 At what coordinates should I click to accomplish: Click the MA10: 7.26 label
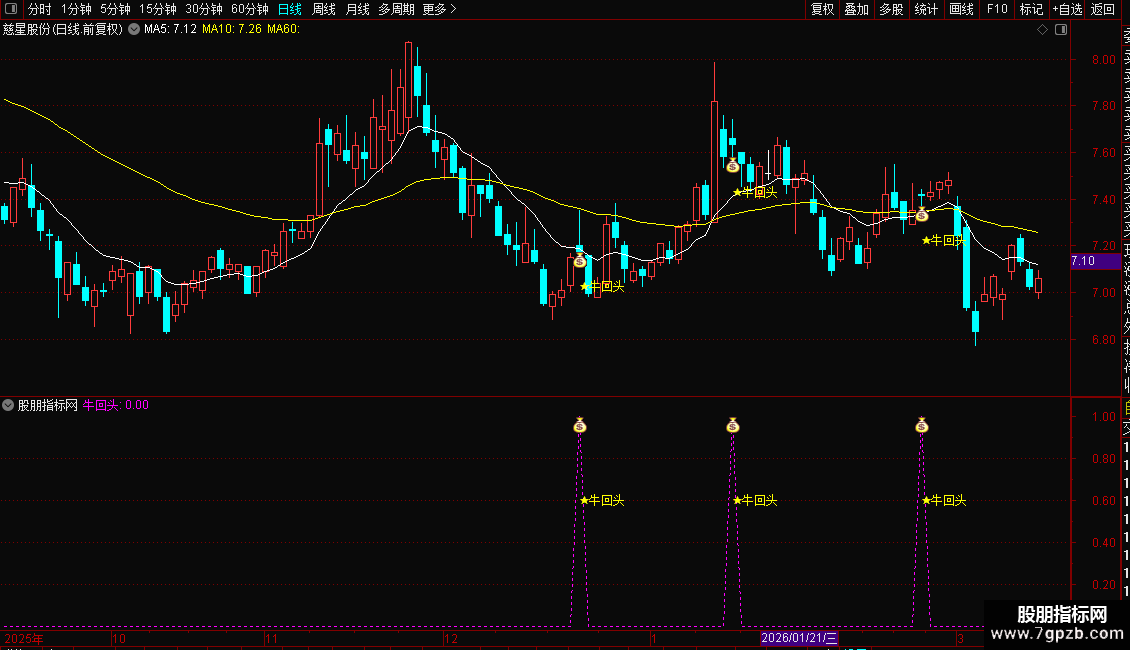tap(231, 29)
